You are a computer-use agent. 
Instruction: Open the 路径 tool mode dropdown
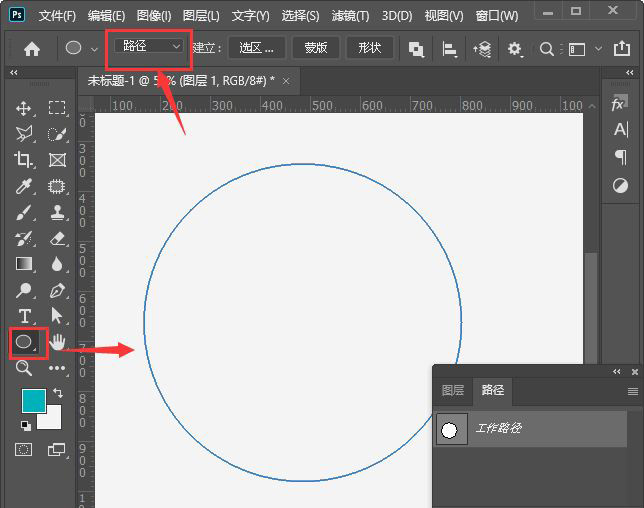(148, 47)
